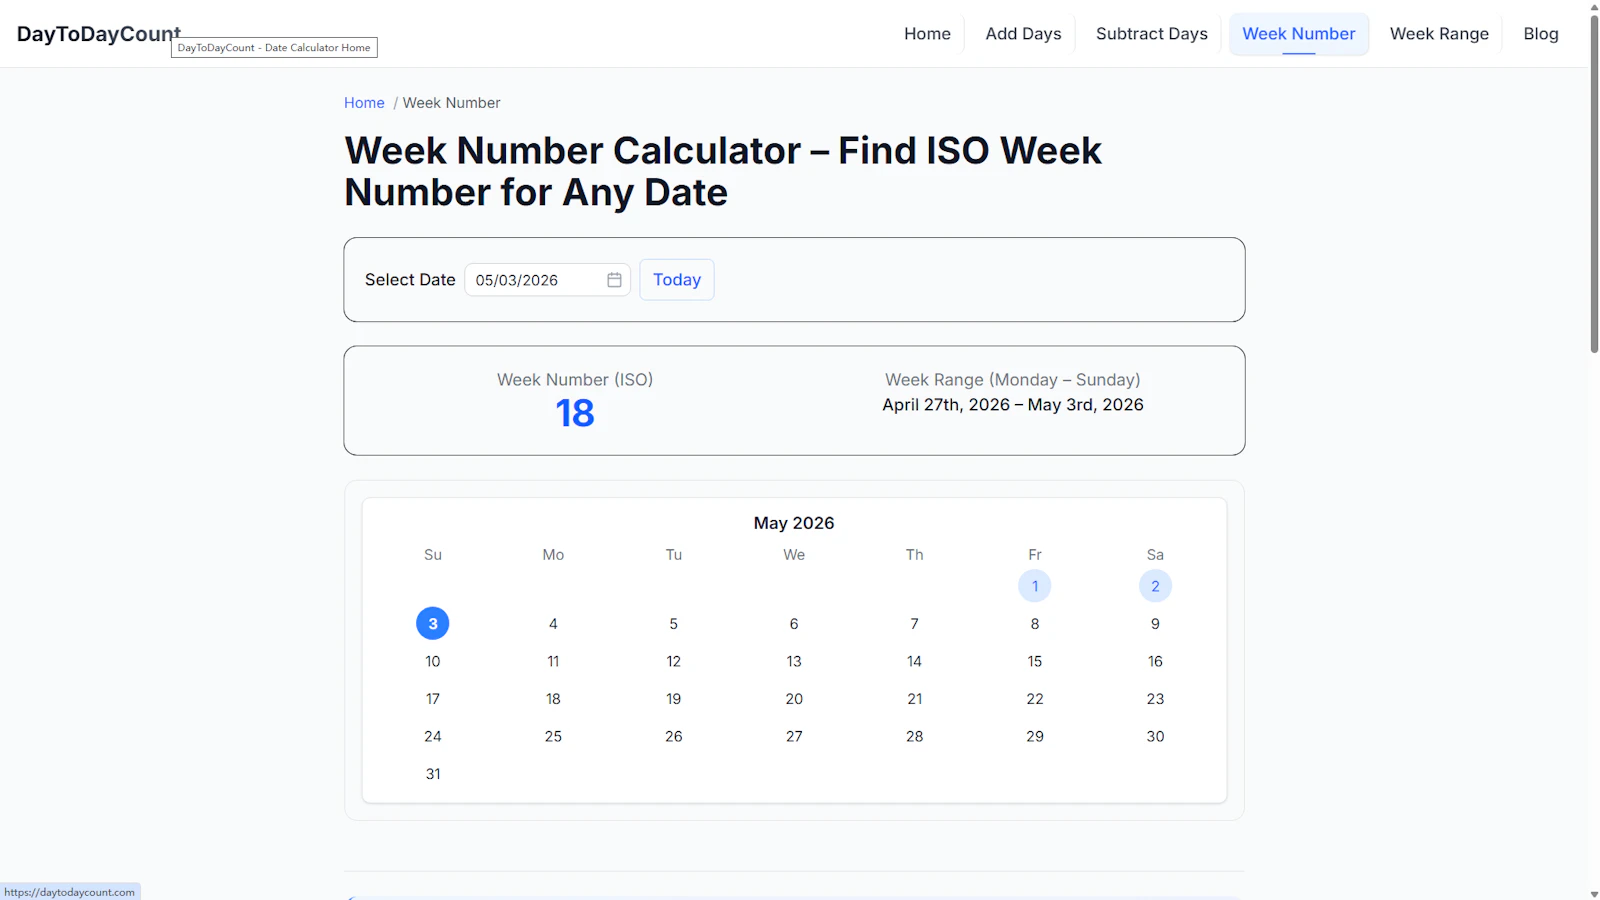Click the page vertical scrollbar thumb
Viewport: 1600px width, 900px height.
(1594, 183)
